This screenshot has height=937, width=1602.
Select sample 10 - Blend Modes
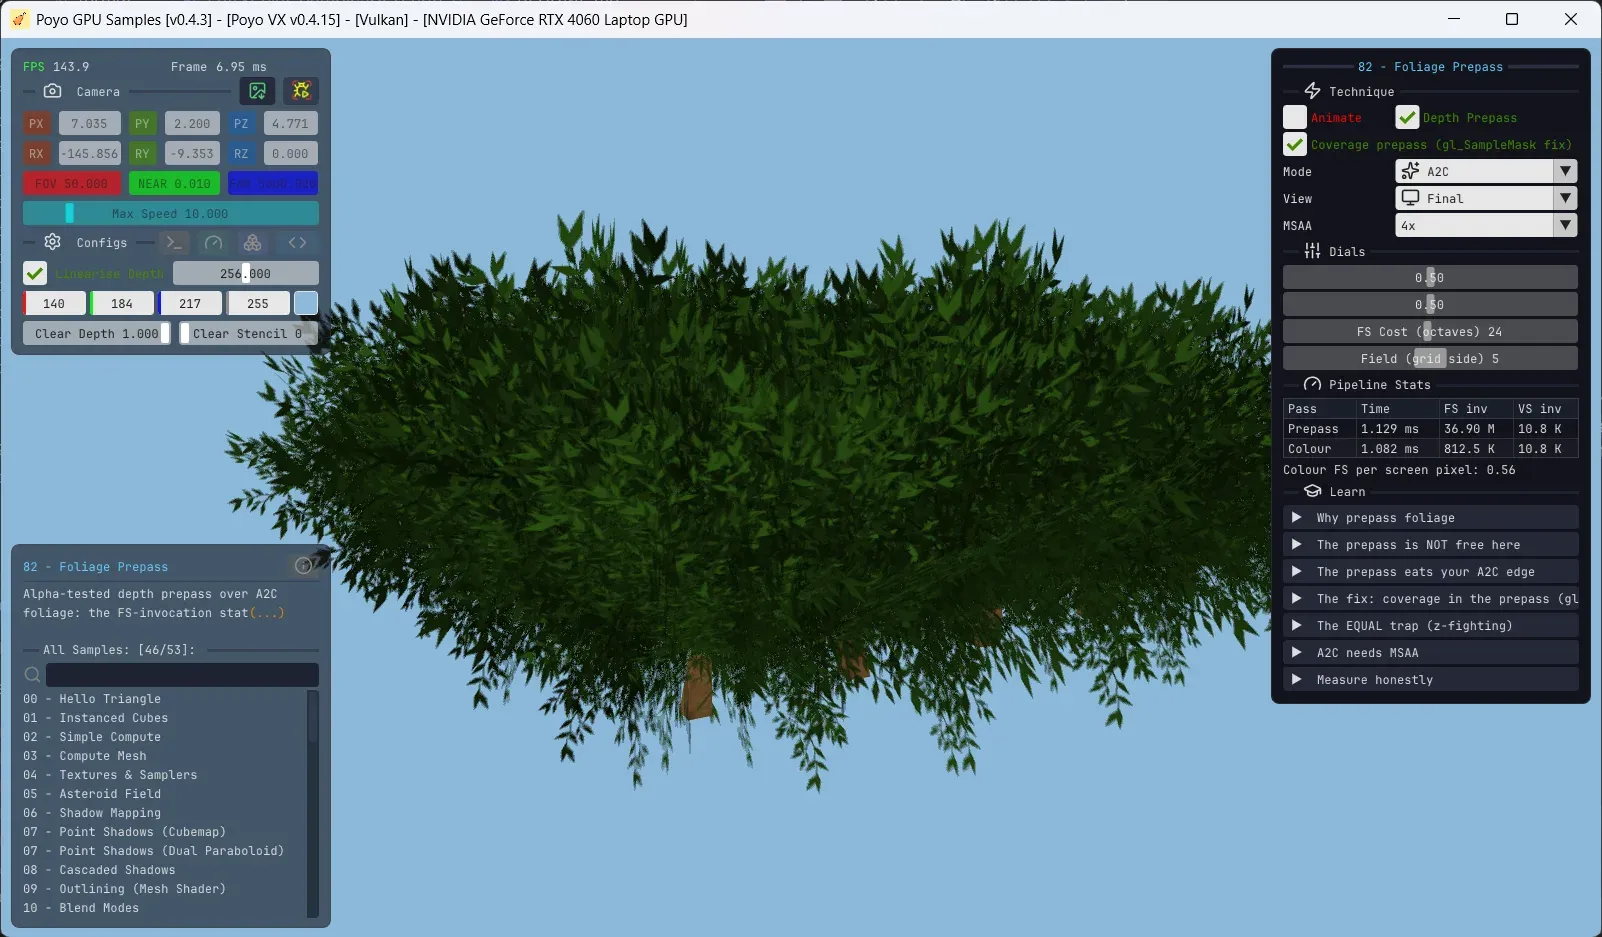(81, 908)
